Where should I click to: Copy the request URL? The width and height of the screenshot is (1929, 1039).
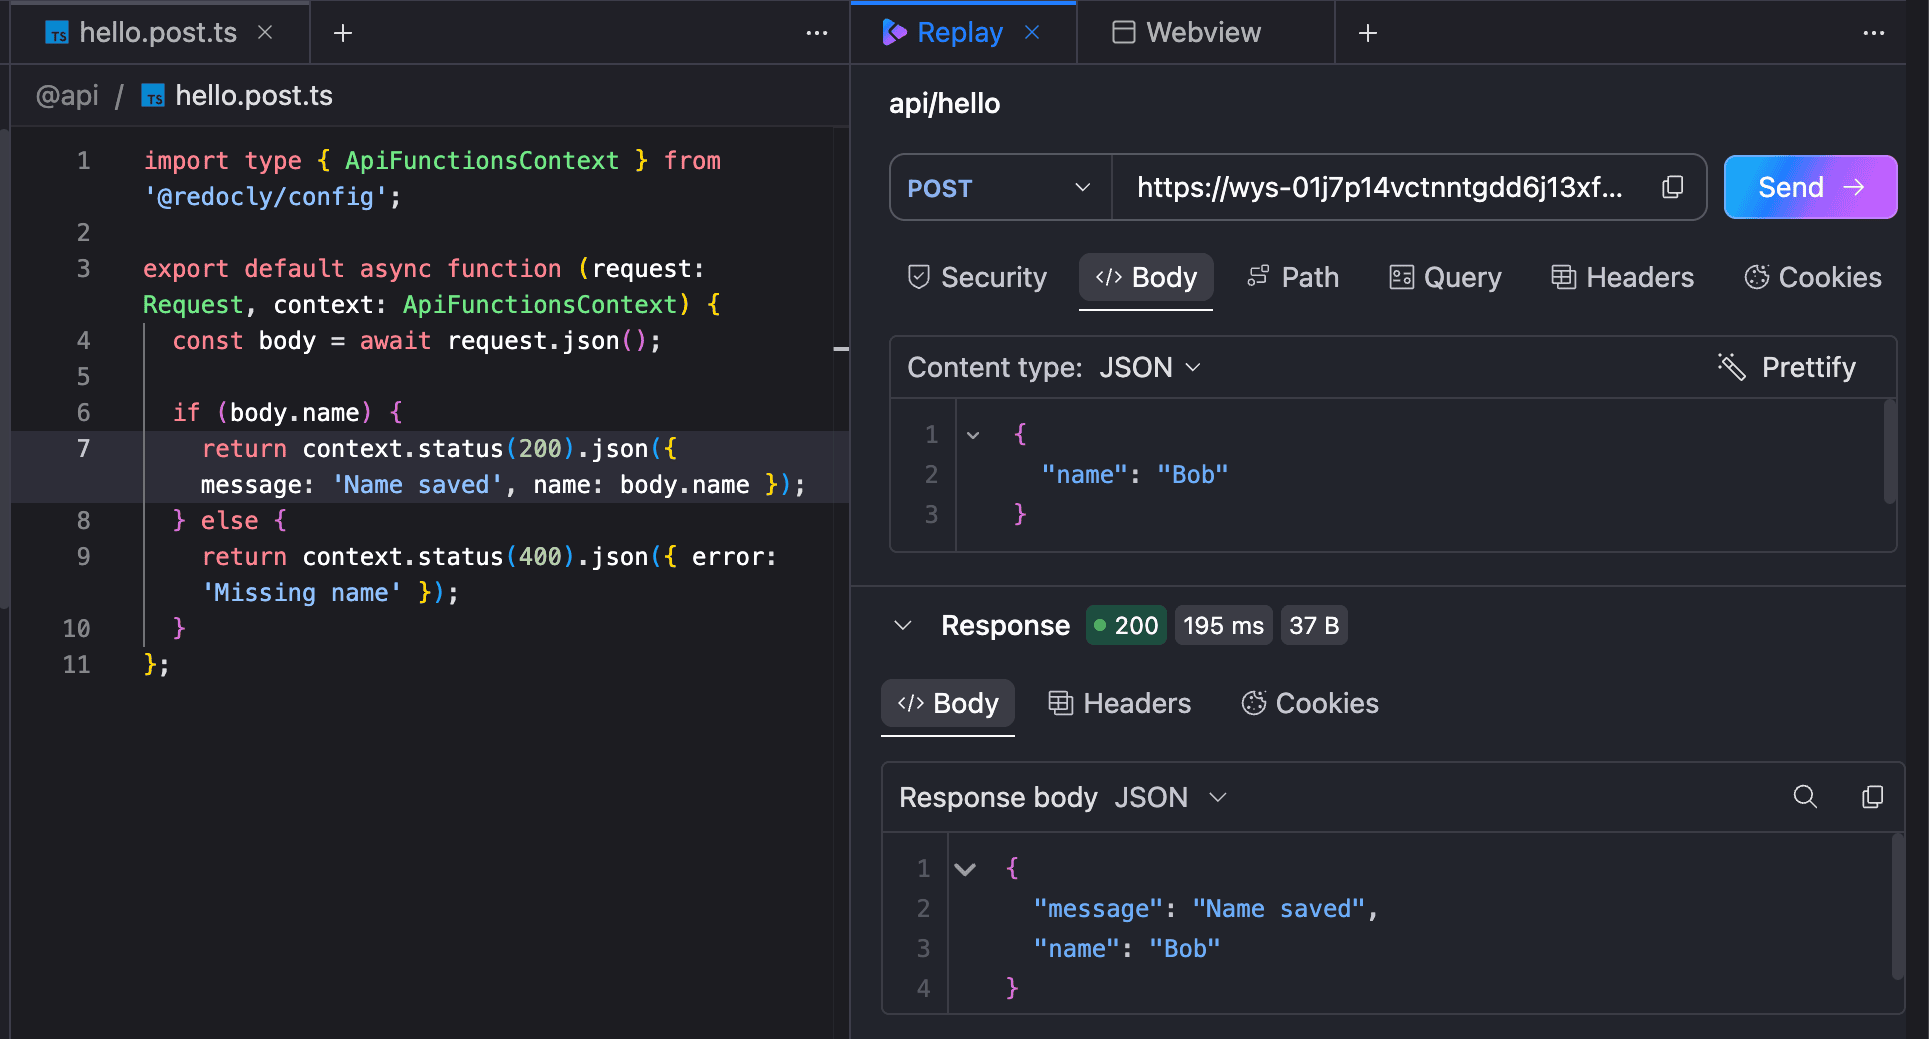(x=1673, y=187)
